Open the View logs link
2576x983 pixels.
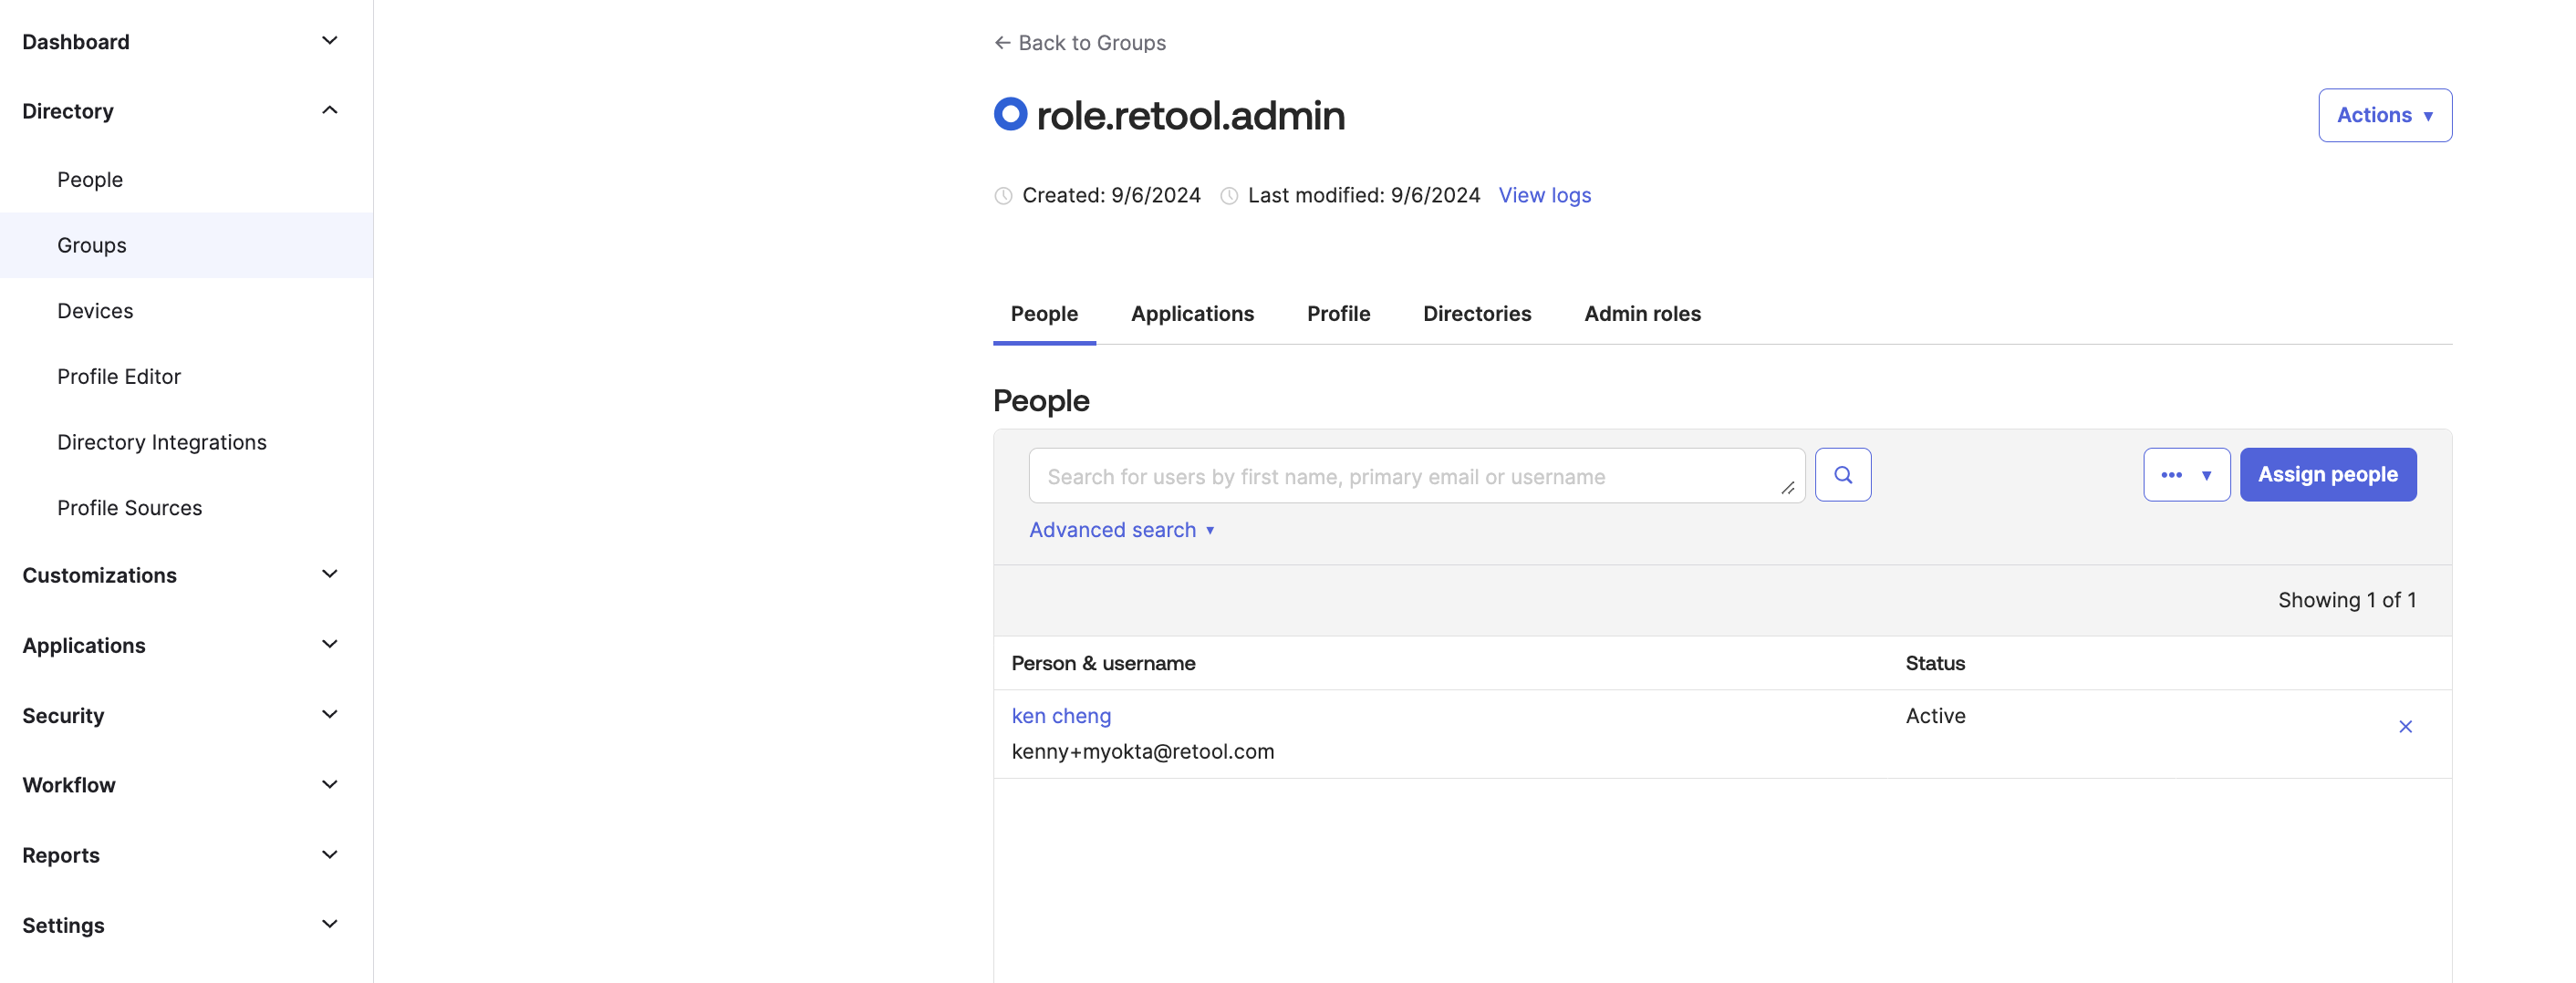click(x=1544, y=195)
